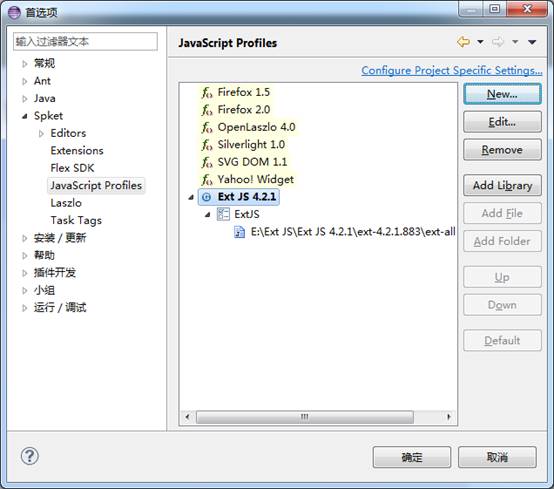Viewport: 554px width, 489px height.
Task: Collapse the Ext JS 4.2.1 profile node
Action: click(x=191, y=197)
